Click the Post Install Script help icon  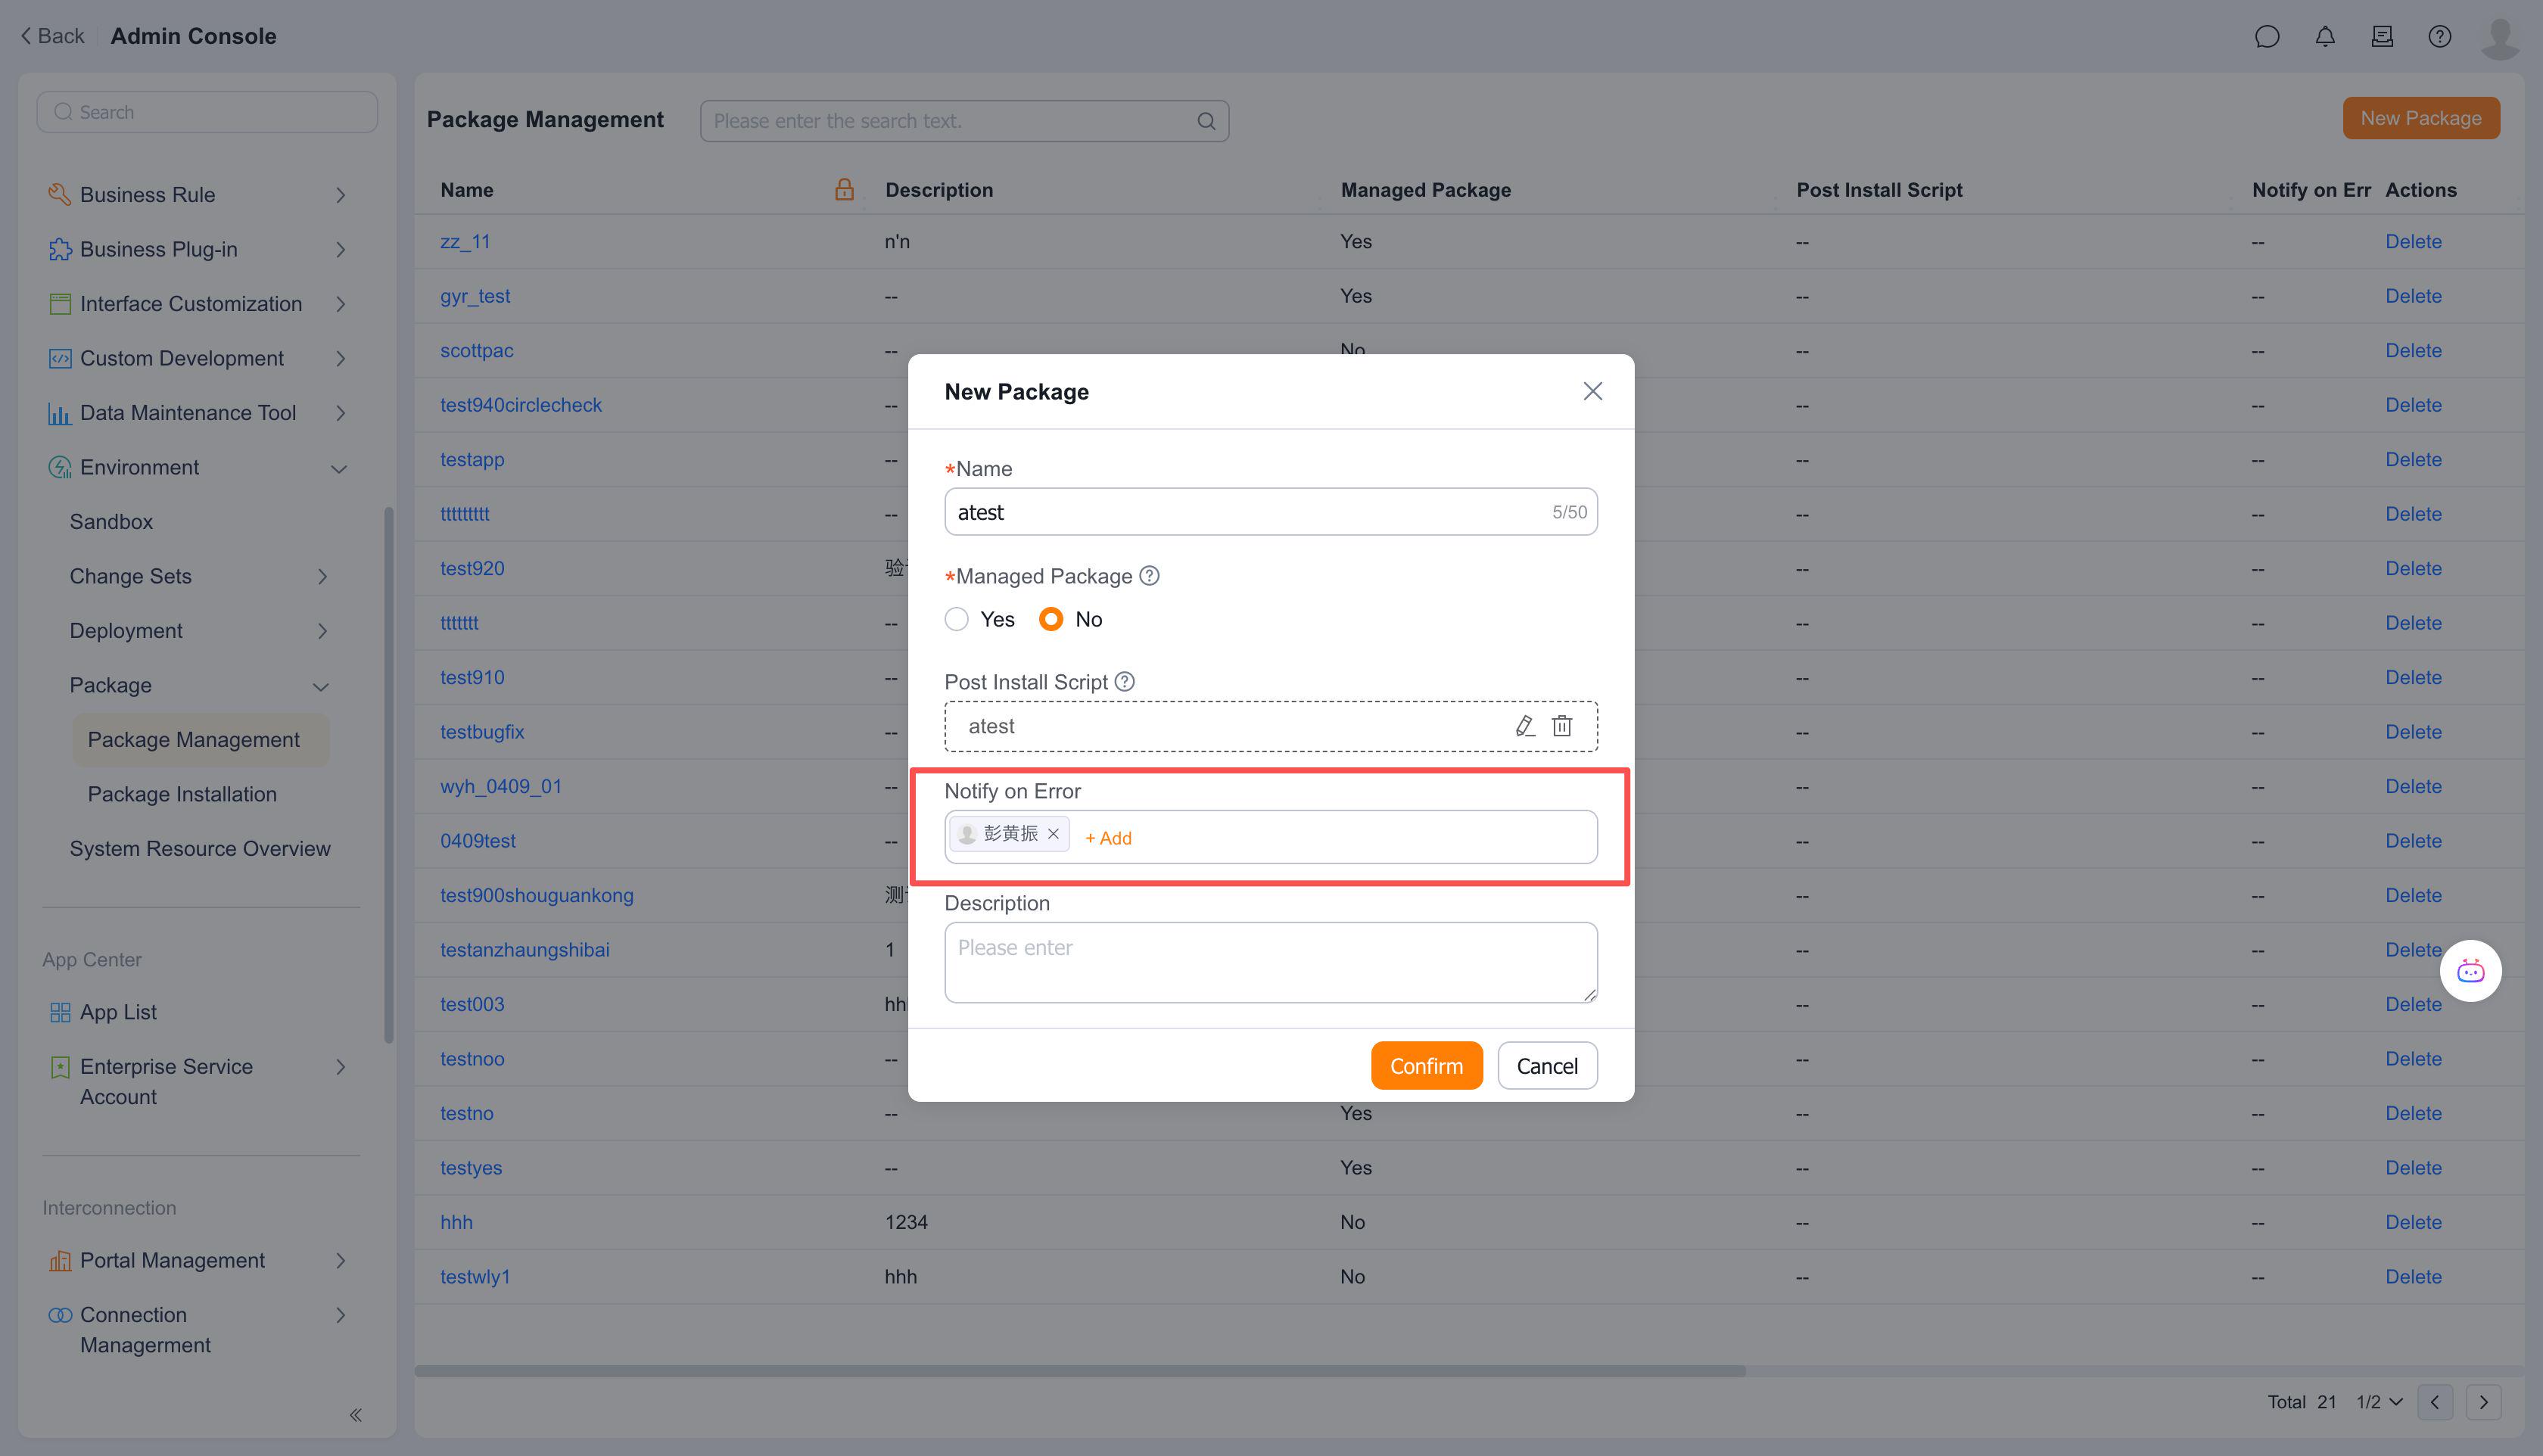point(1124,682)
